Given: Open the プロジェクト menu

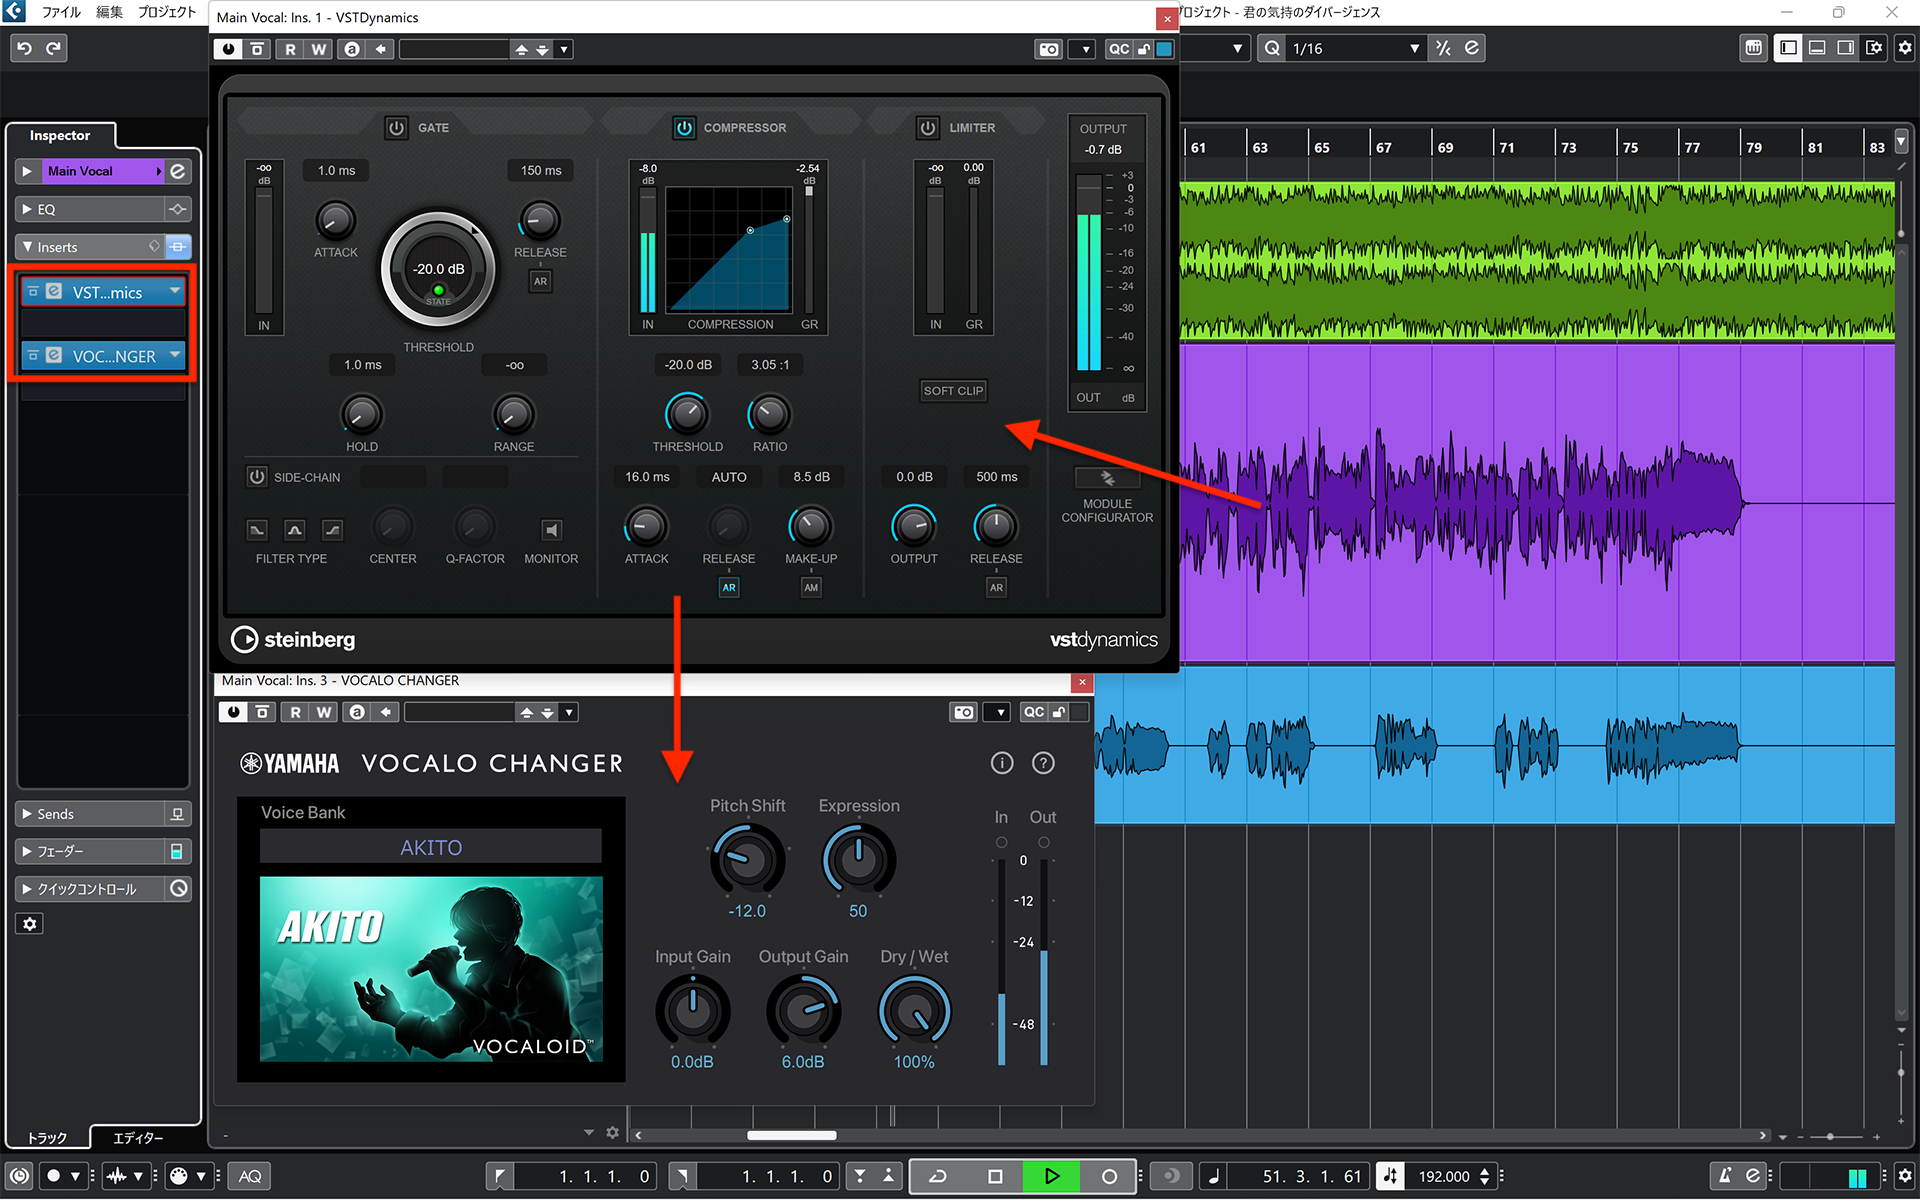Looking at the screenshot, I should 166,12.
